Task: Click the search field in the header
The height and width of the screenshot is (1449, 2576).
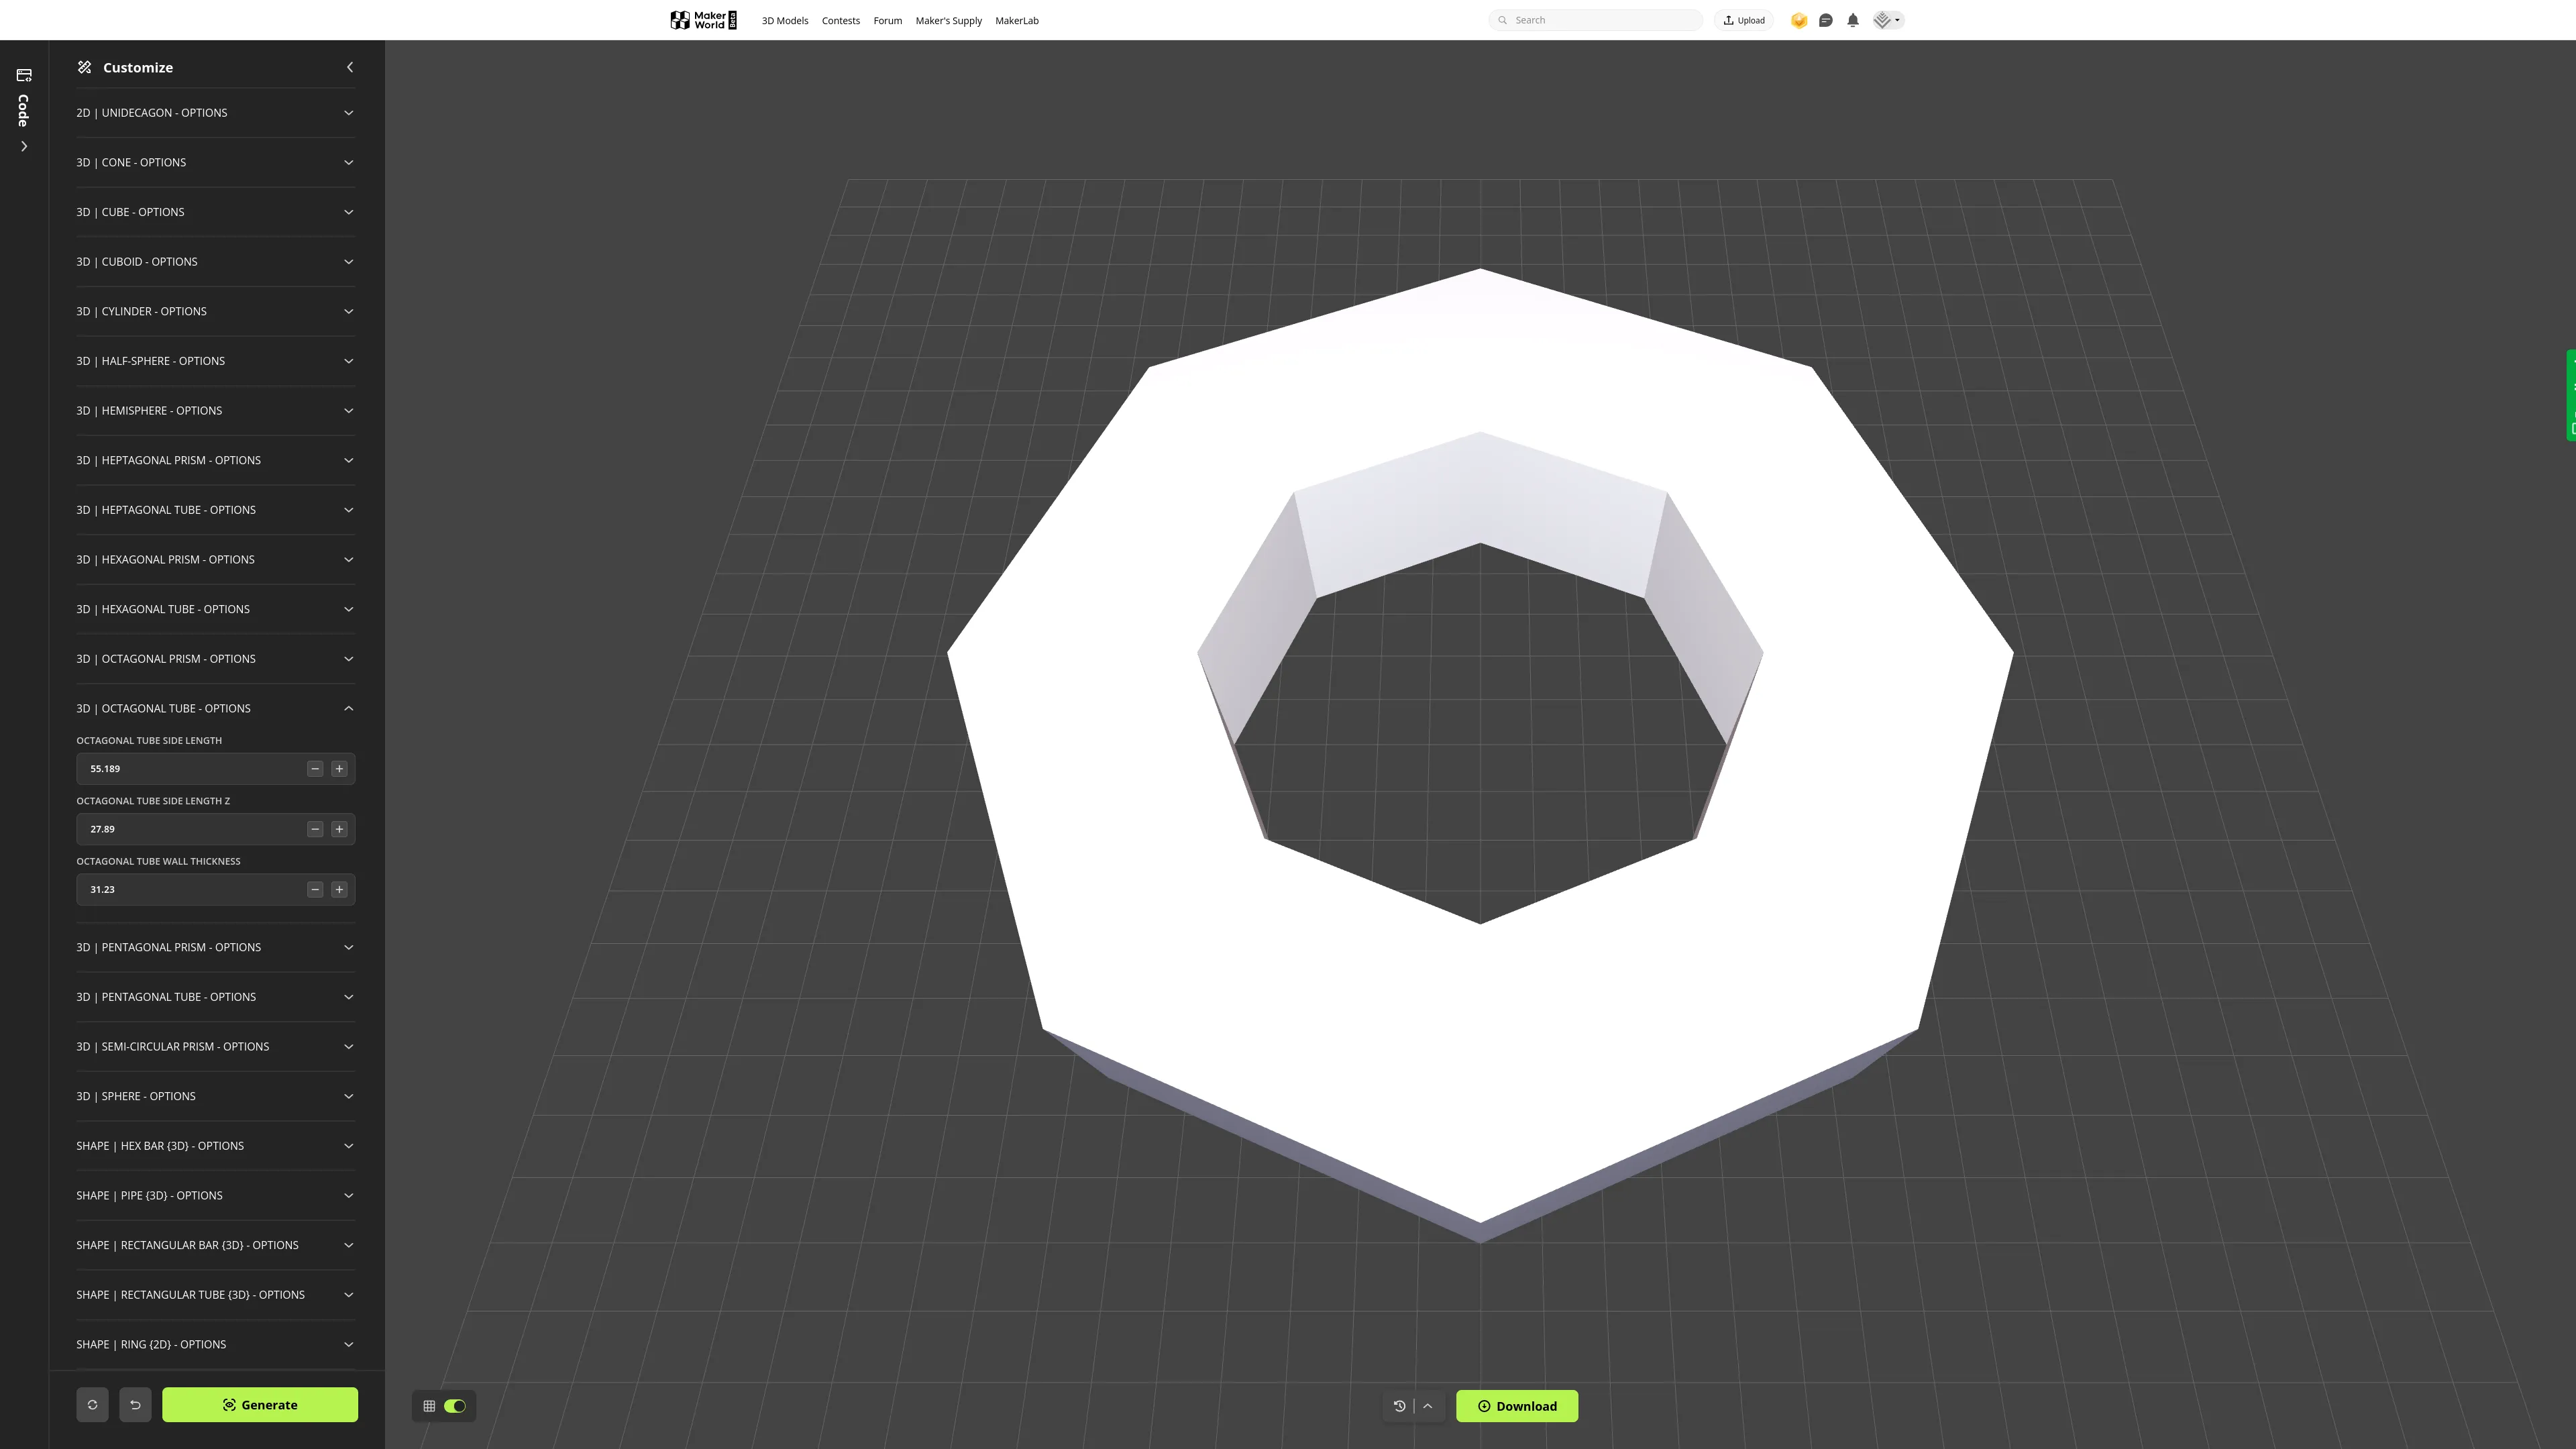Action: click(x=1595, y=19)
